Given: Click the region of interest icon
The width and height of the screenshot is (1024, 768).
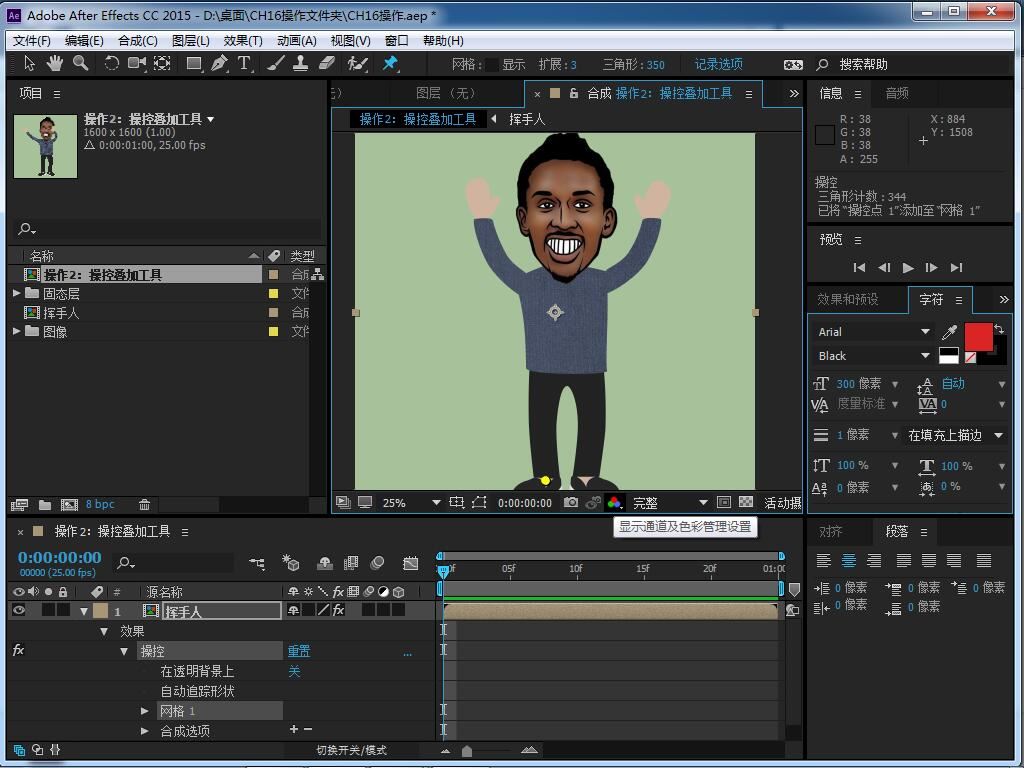Looking at the screenshot, I should pos(724,502).
